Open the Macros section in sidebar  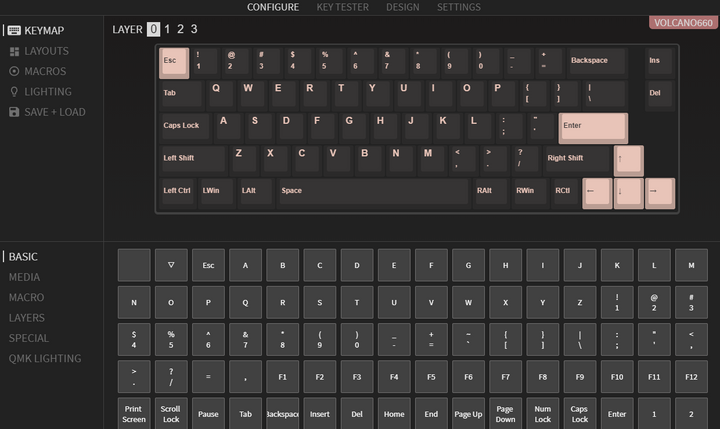[x=45, y=71]
